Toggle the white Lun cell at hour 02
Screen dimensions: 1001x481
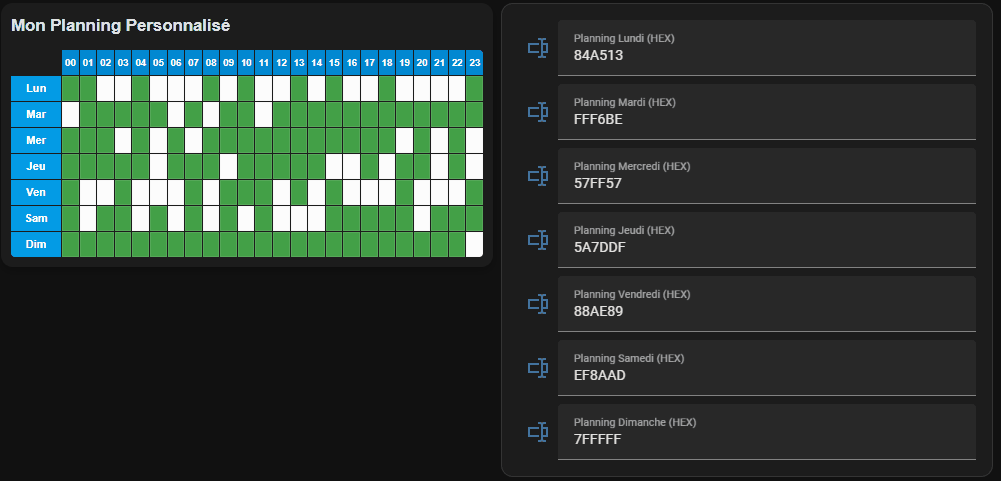[106, 88]
